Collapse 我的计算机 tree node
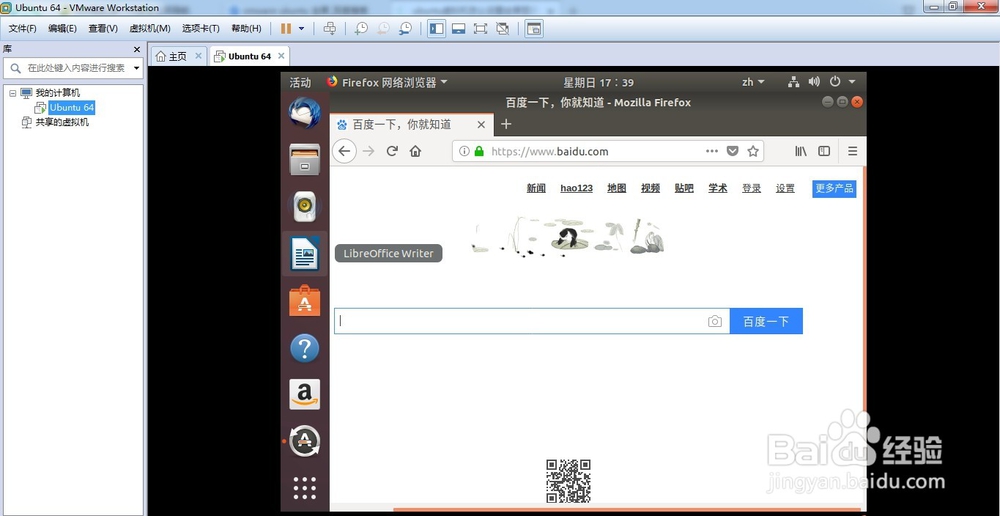Screen dimensions: 1000x516 point(13,93)
